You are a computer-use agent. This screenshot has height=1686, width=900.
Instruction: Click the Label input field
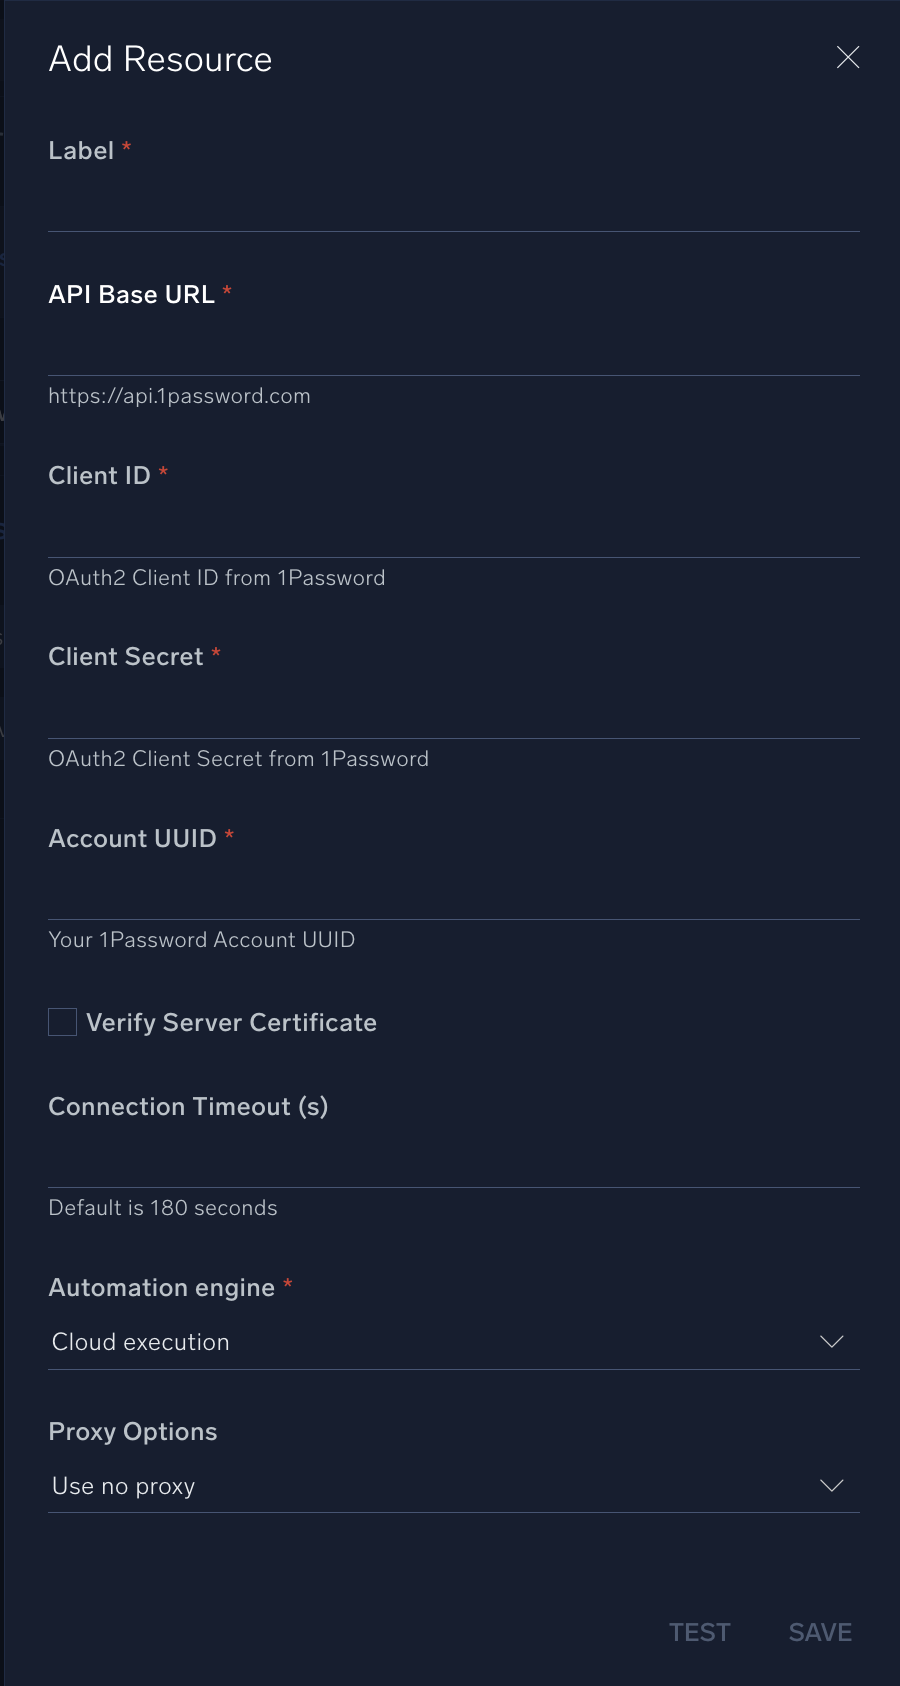pyautogui.click(x=453, y=207)
